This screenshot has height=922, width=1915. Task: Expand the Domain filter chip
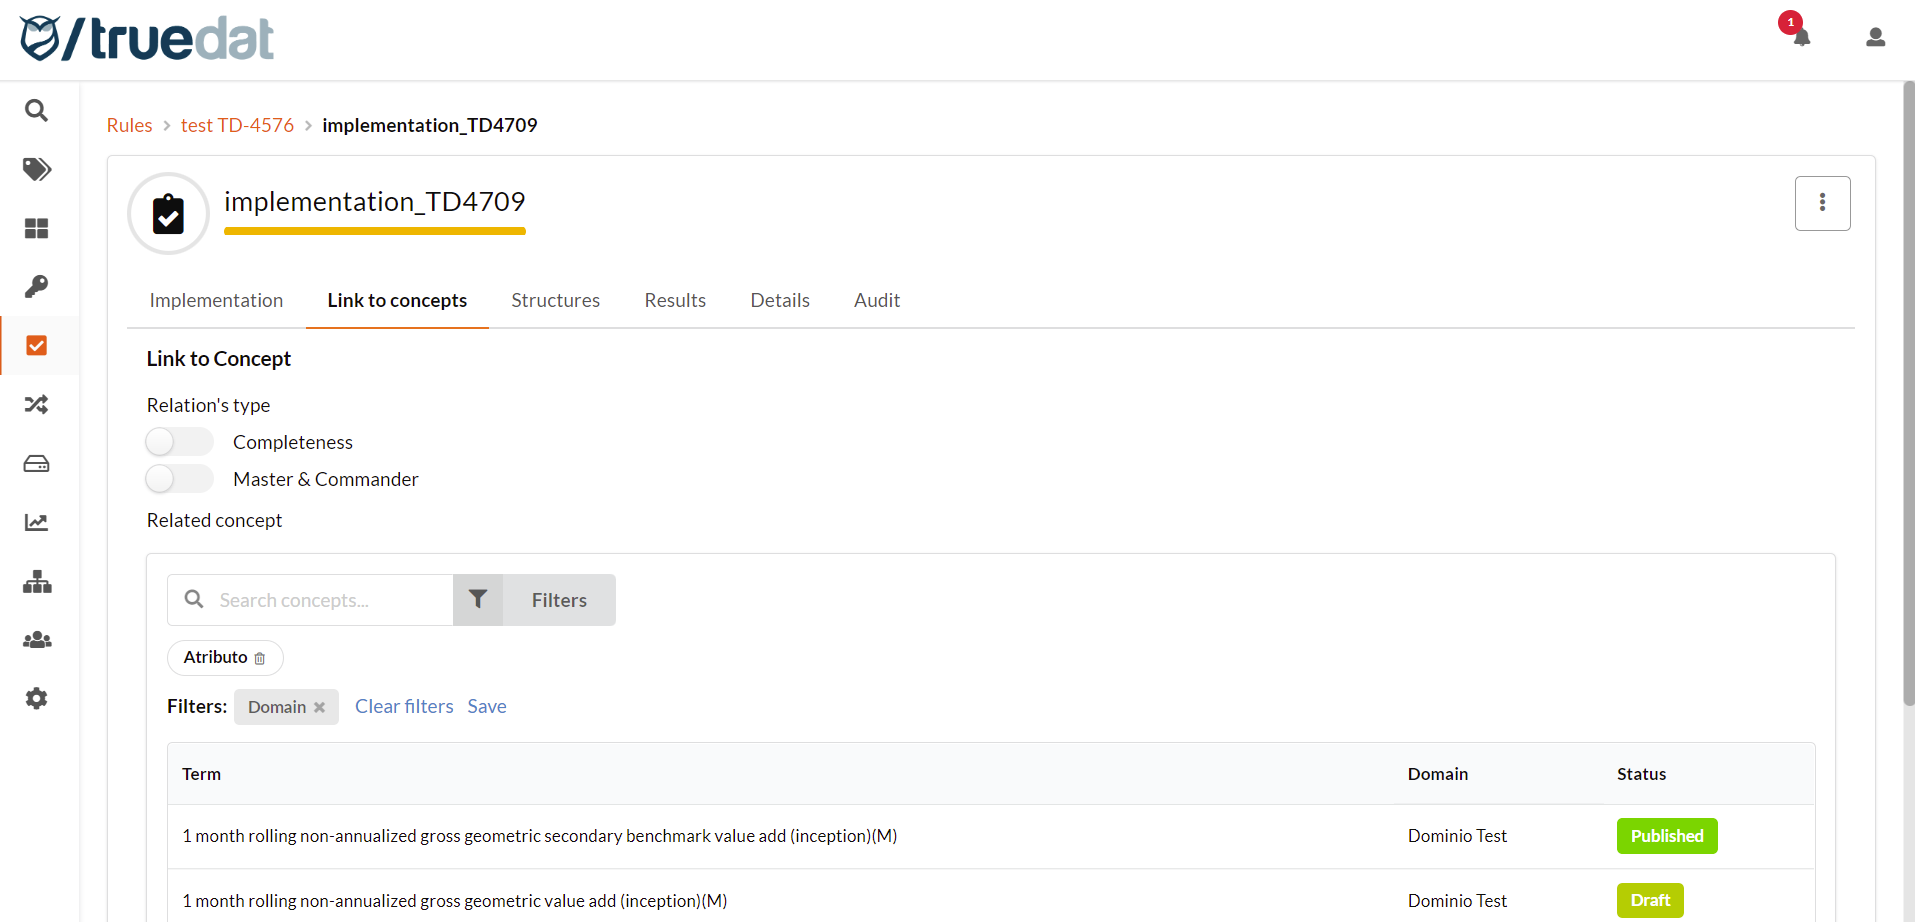click(277, 707)
